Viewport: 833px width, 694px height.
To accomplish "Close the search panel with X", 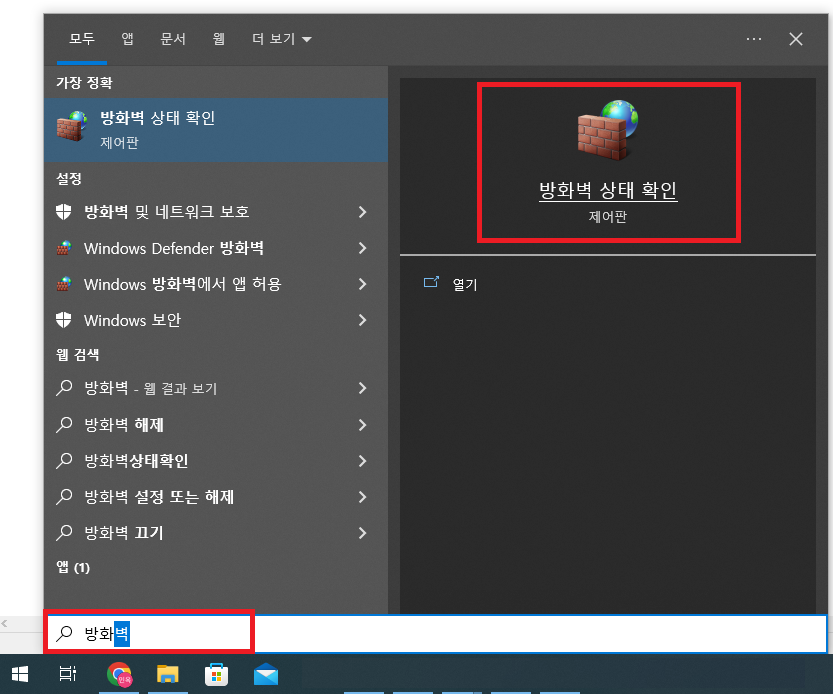I will [796, 39].
